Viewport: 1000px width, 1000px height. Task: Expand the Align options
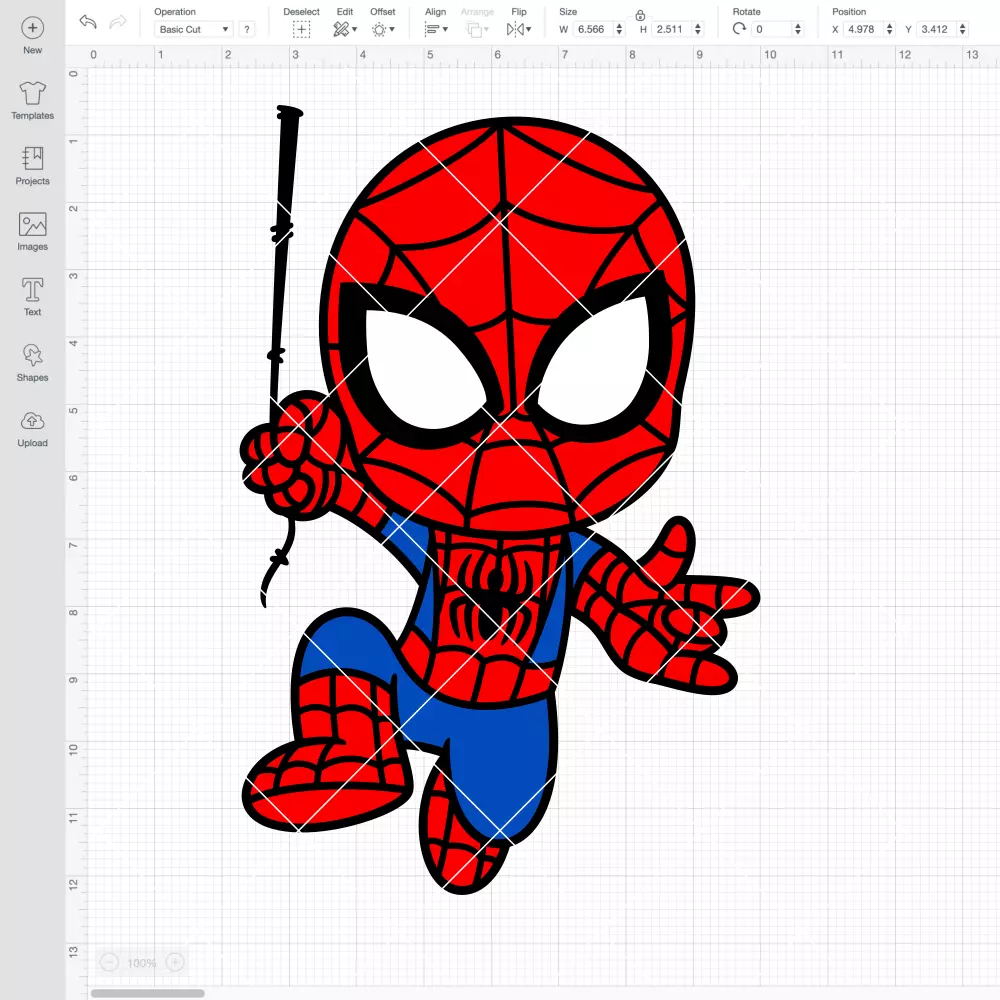(x=436, y=29)
